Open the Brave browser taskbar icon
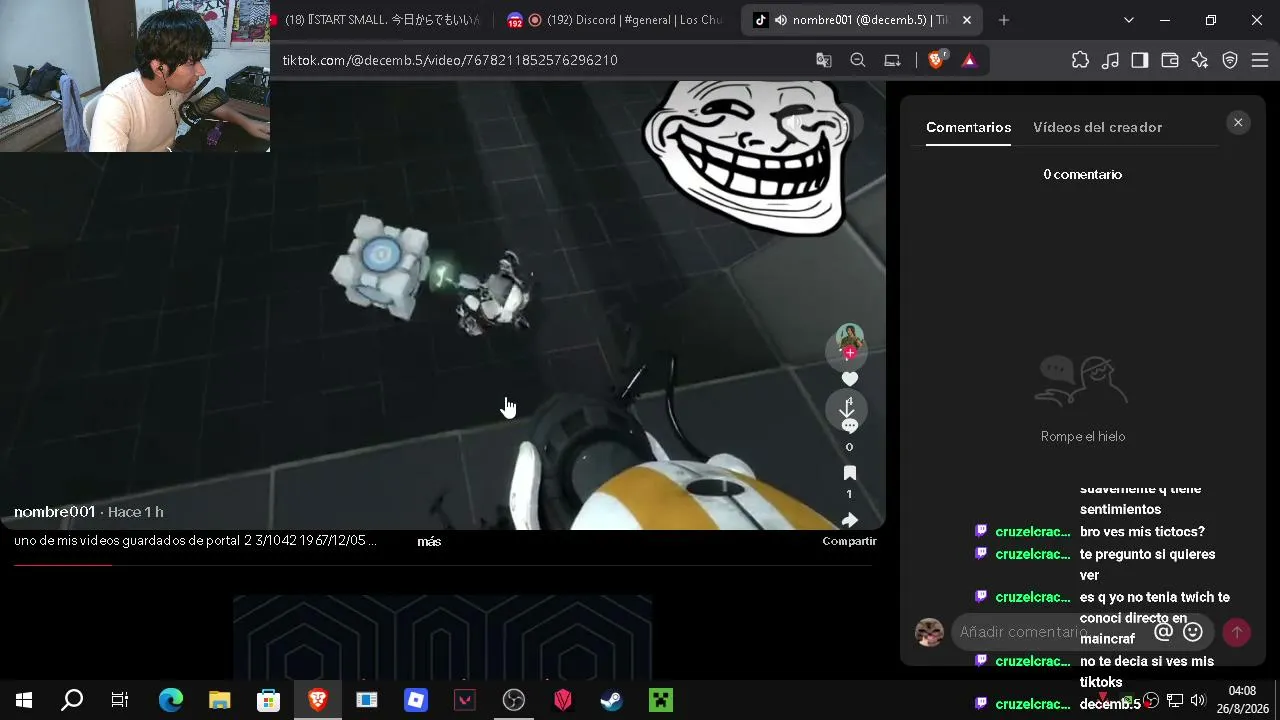 [x=318, y=700]
